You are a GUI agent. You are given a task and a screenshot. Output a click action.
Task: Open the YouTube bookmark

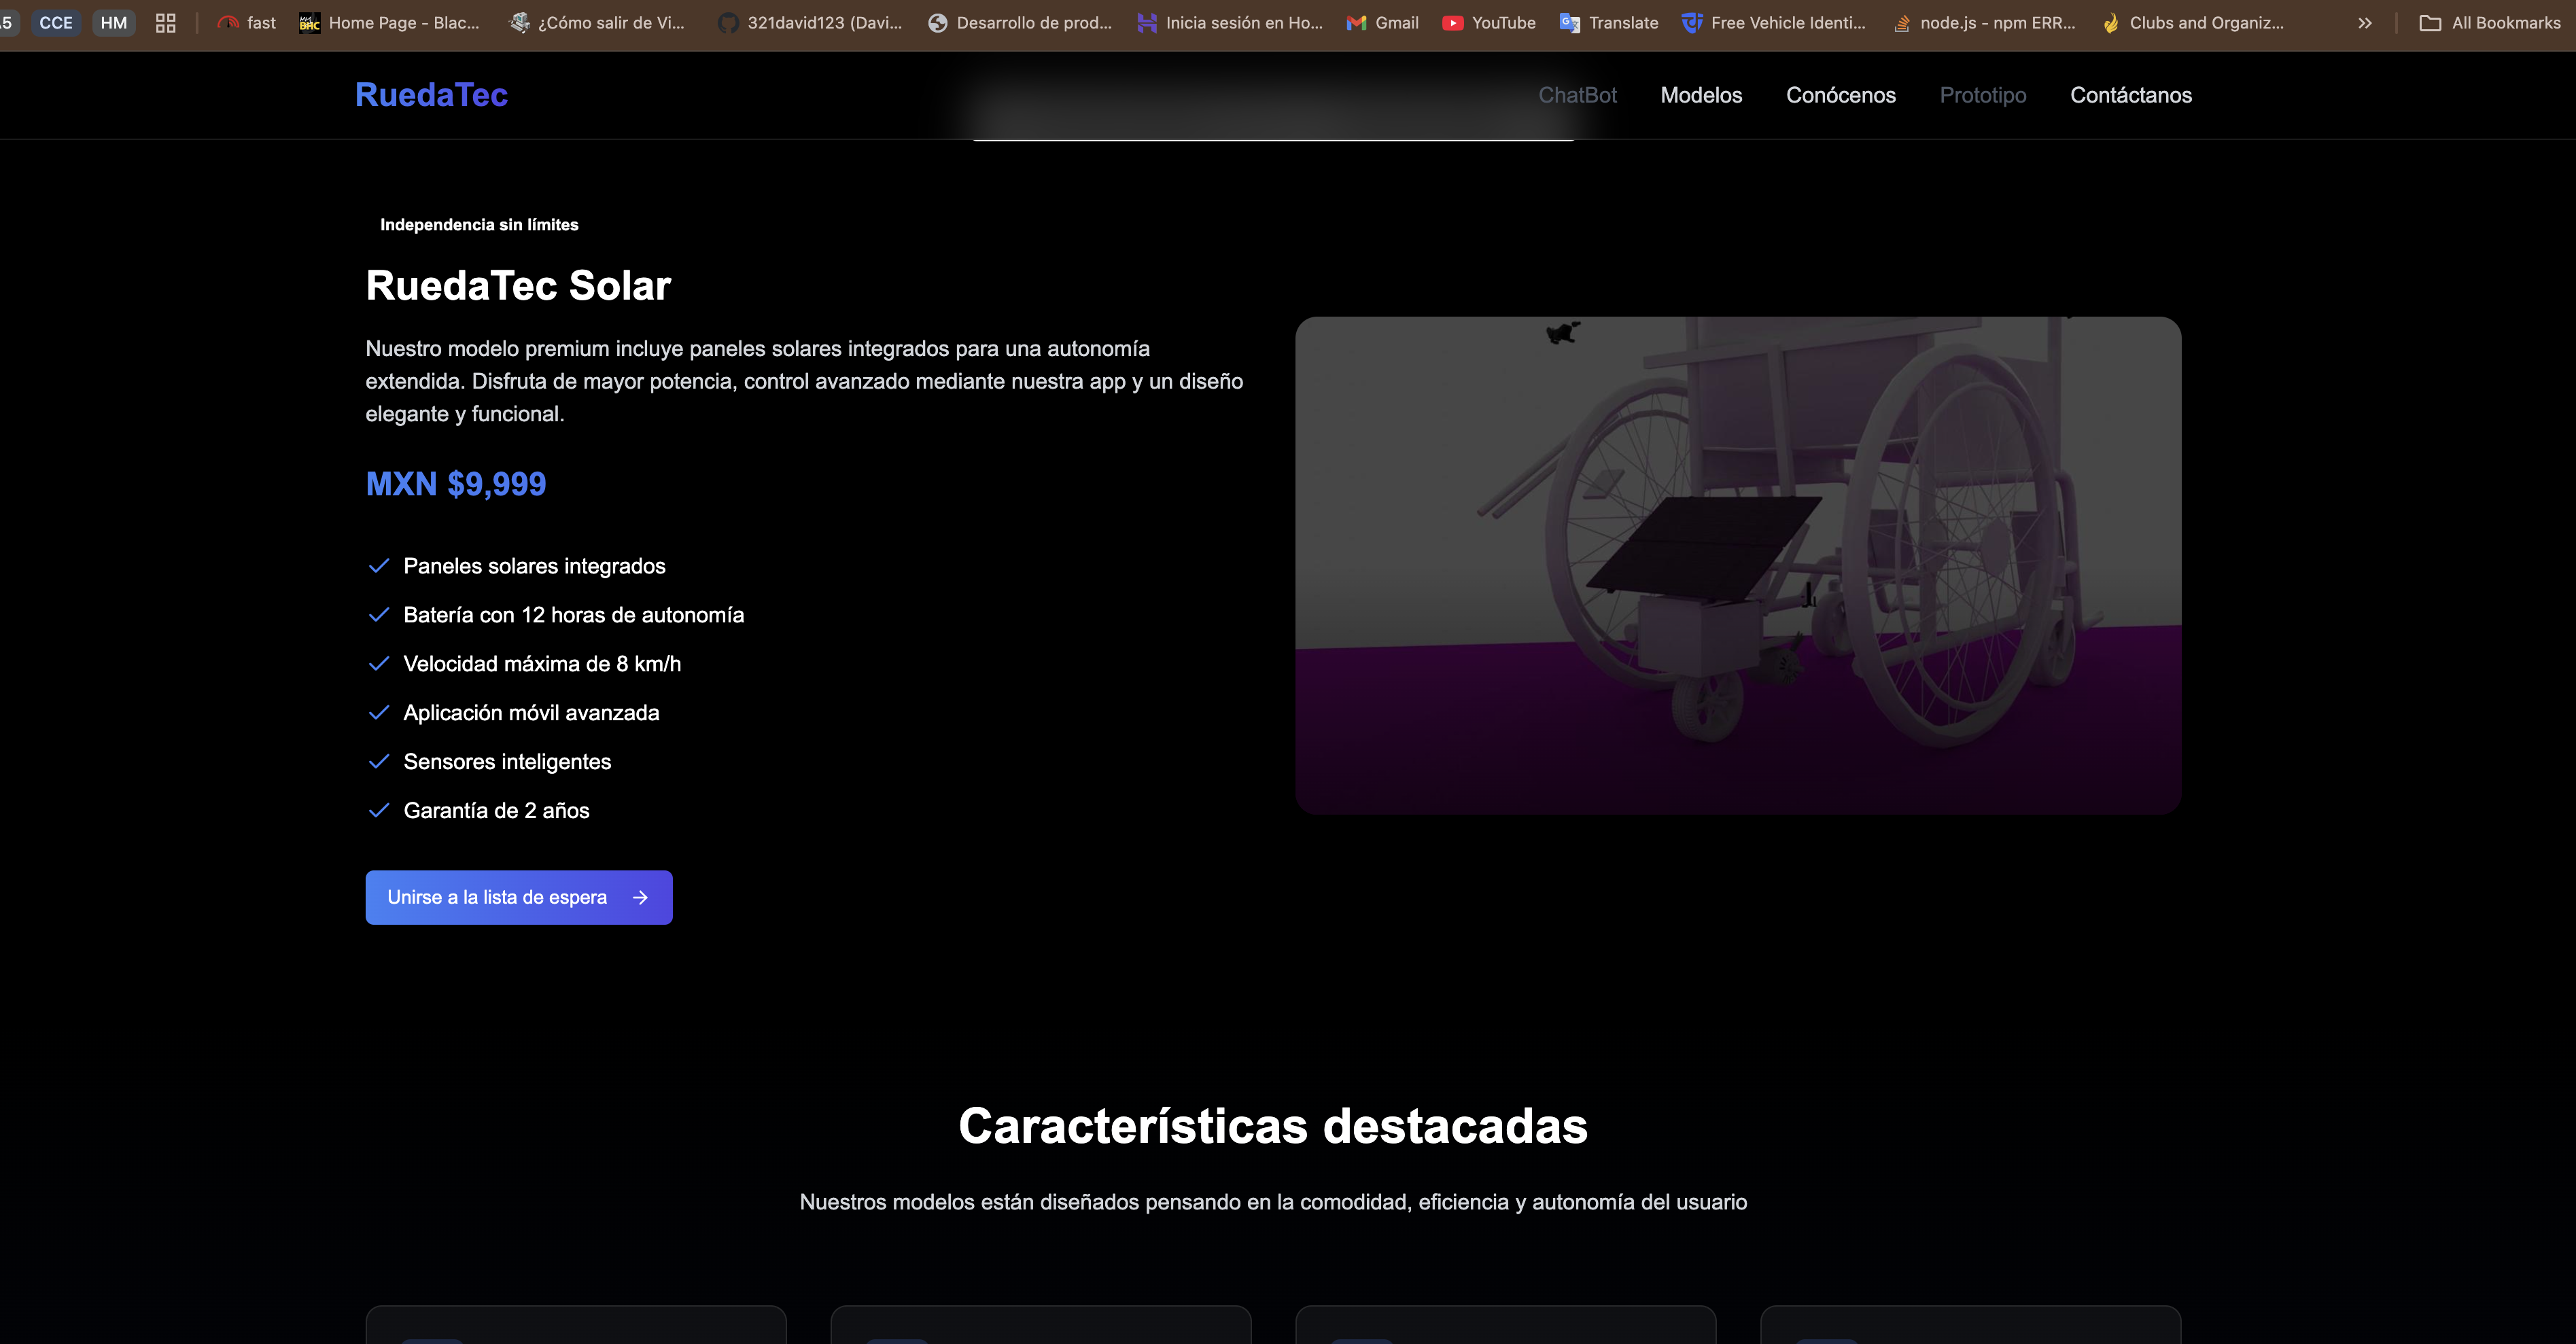1489,22
